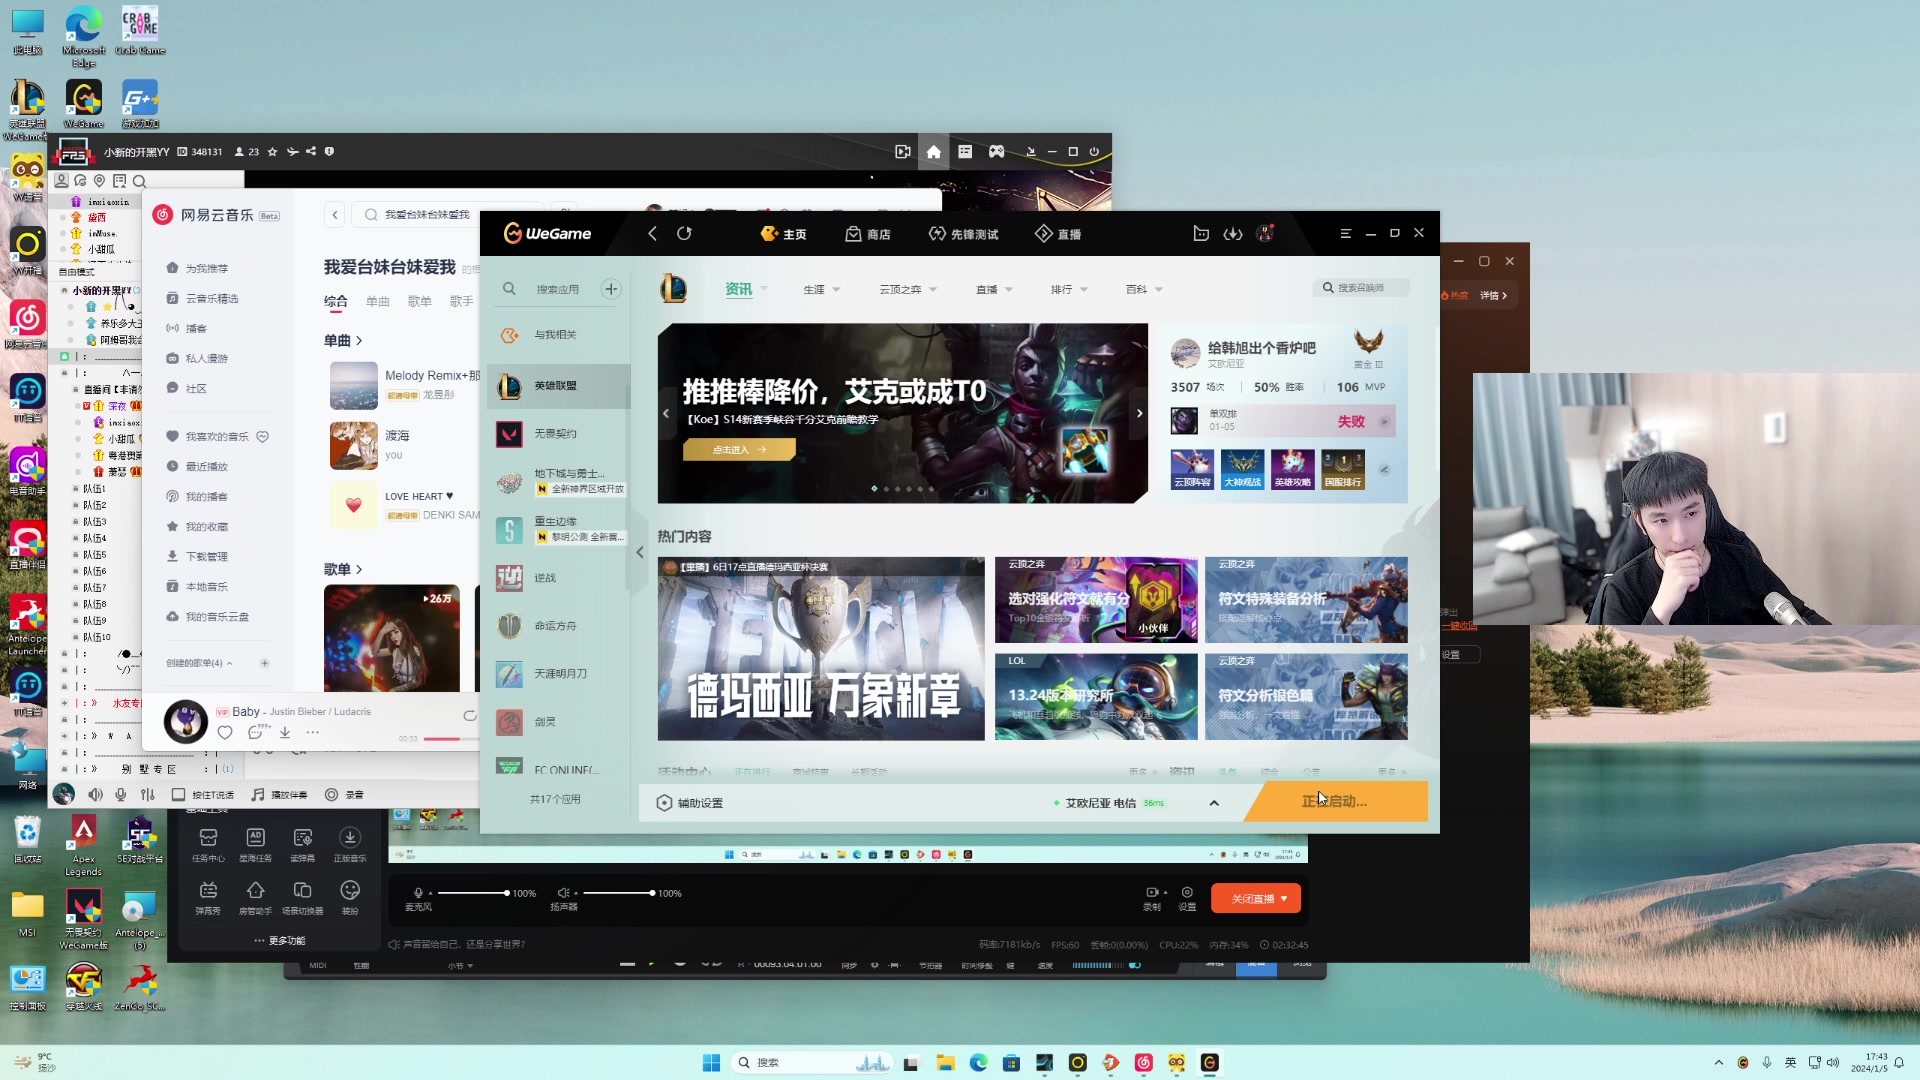
Task: Open 国服排行 shortcut tile
Action: click(x=1343, y=469)
